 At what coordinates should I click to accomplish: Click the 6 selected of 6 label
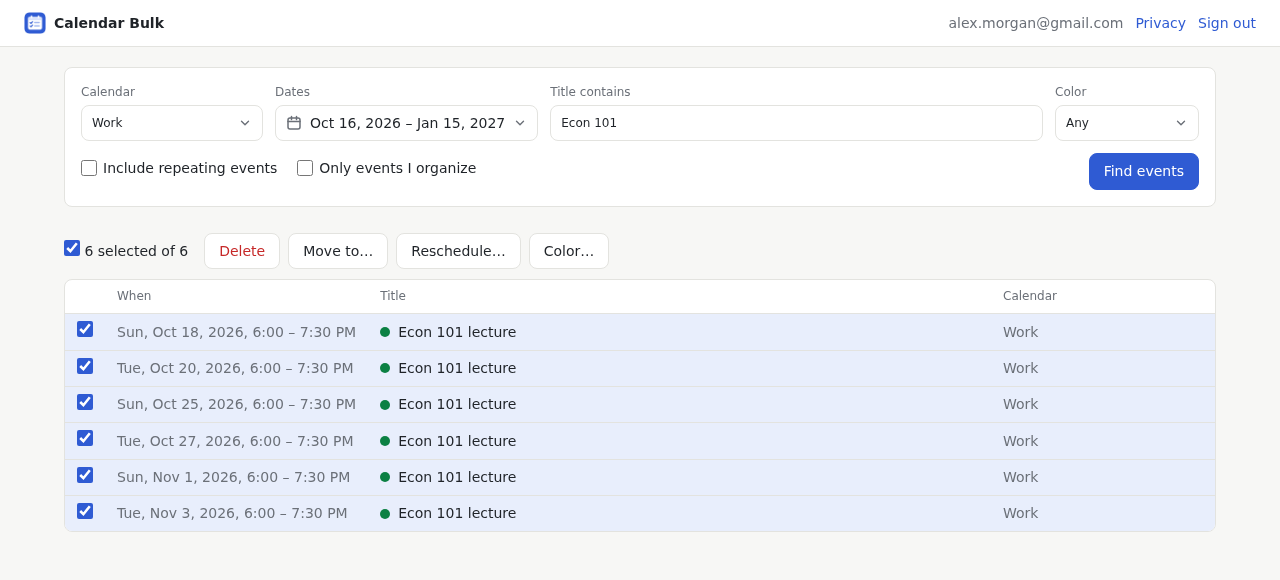(136, 251)
